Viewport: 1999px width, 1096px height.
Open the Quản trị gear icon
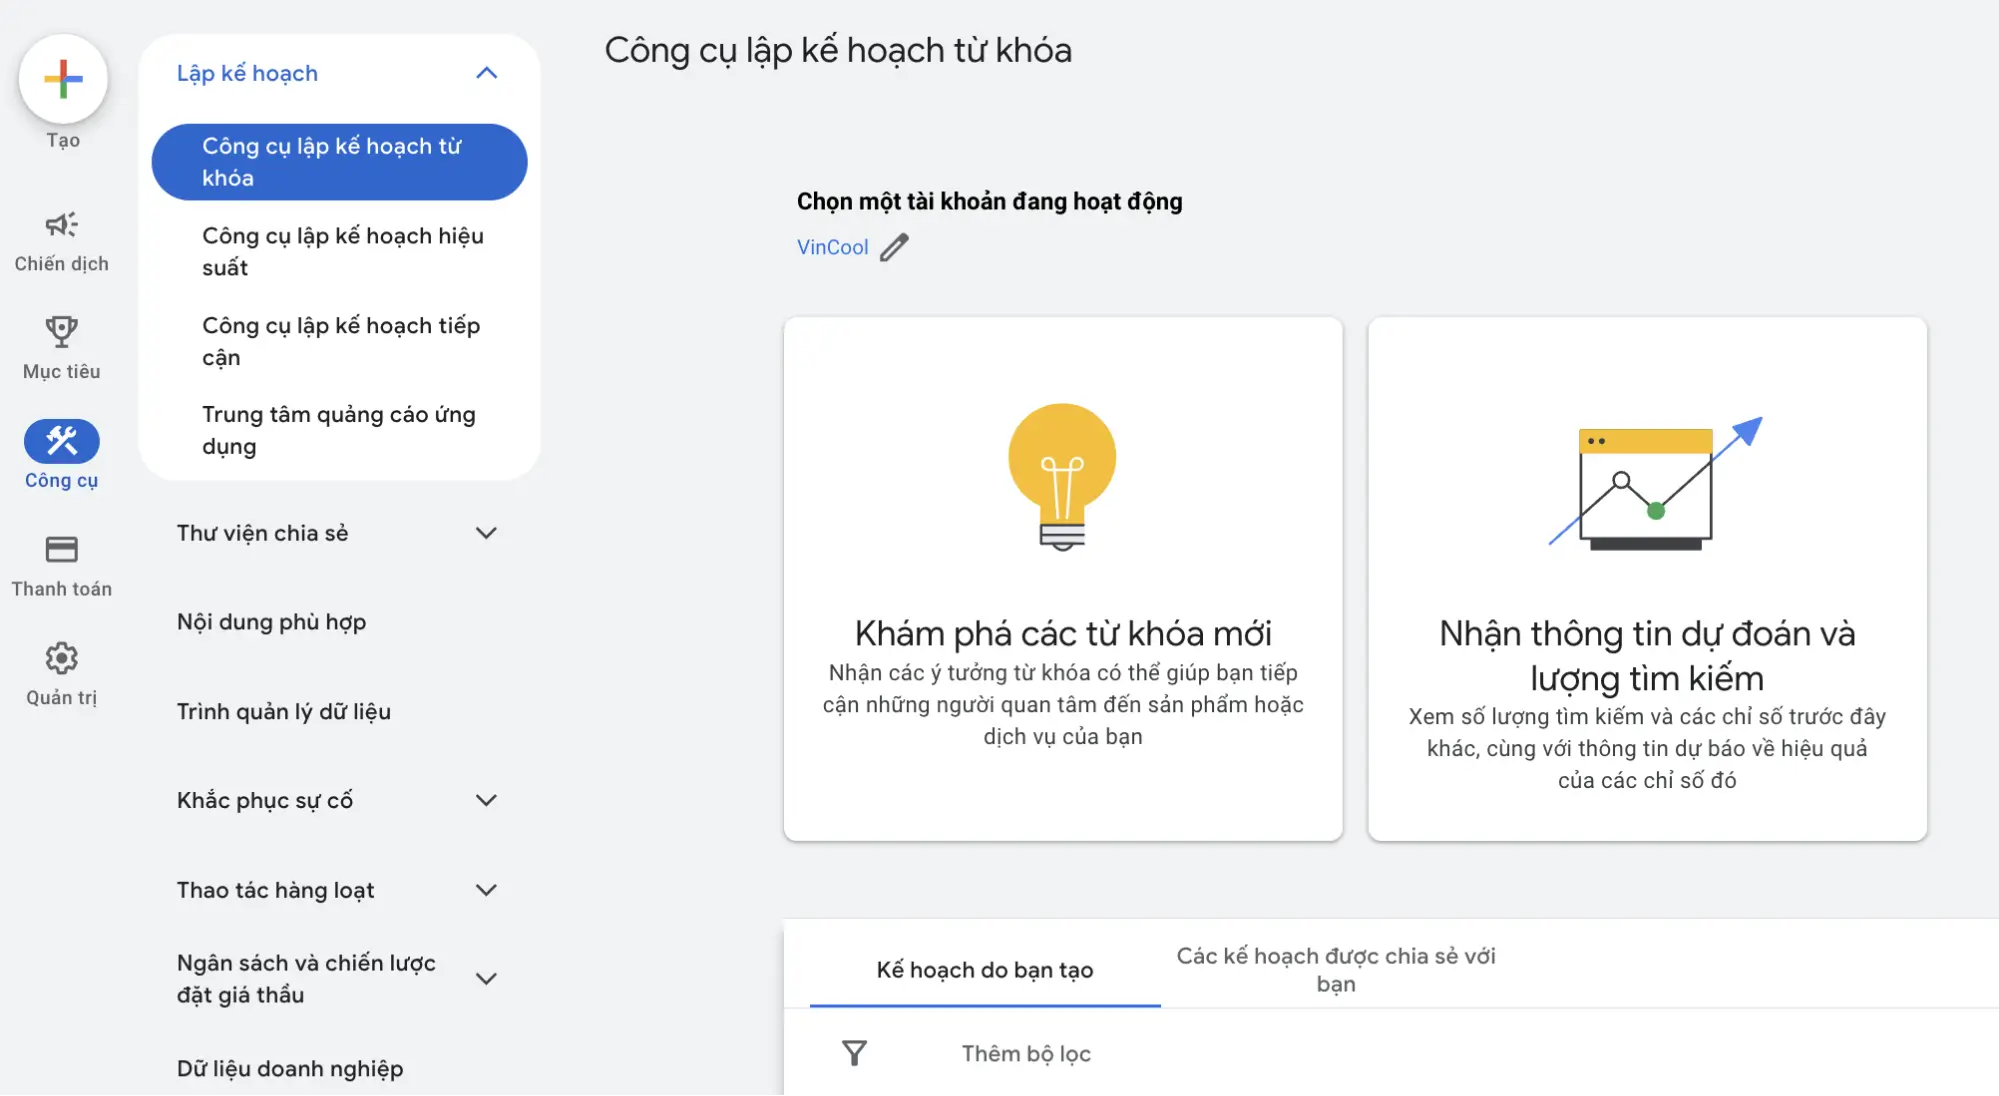pos(62,658)
